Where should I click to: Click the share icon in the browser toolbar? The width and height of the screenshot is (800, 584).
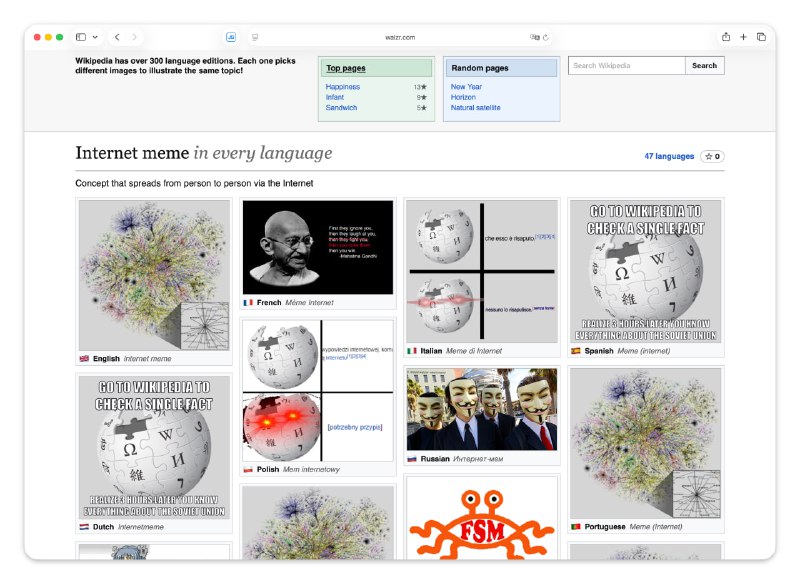pos(725,36)
